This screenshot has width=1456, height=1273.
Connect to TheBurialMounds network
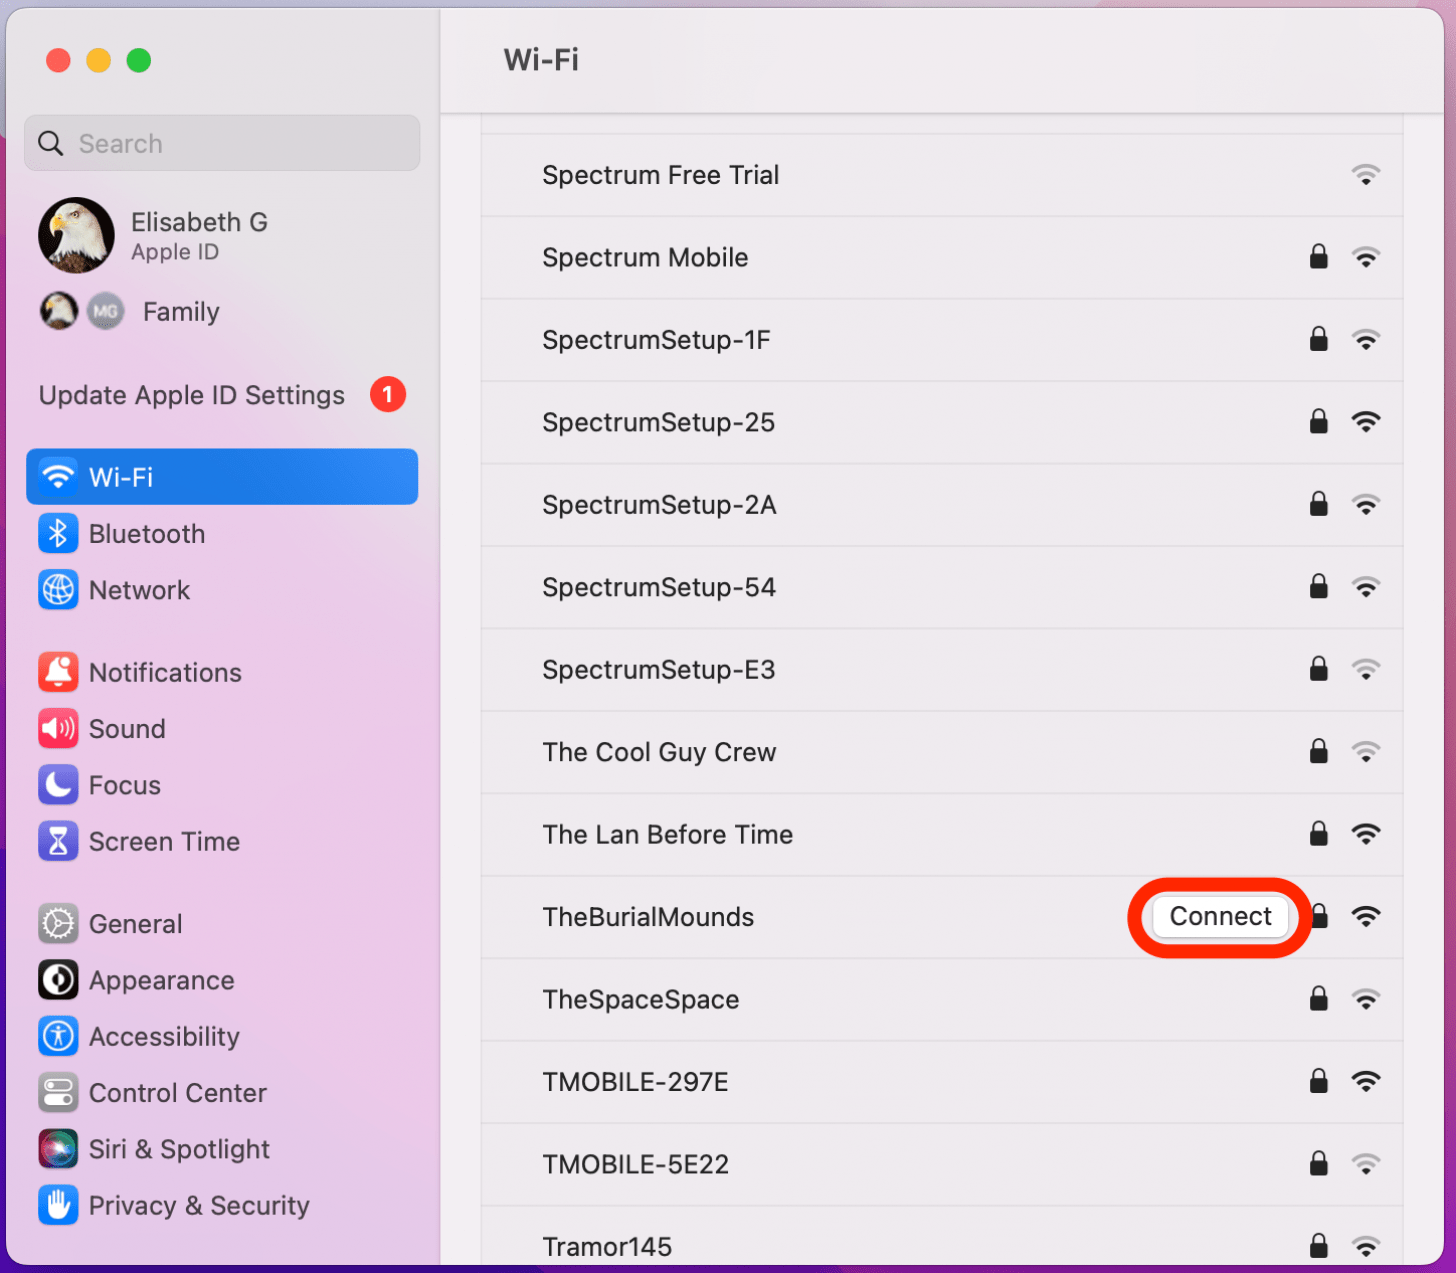coord(1220,916)
